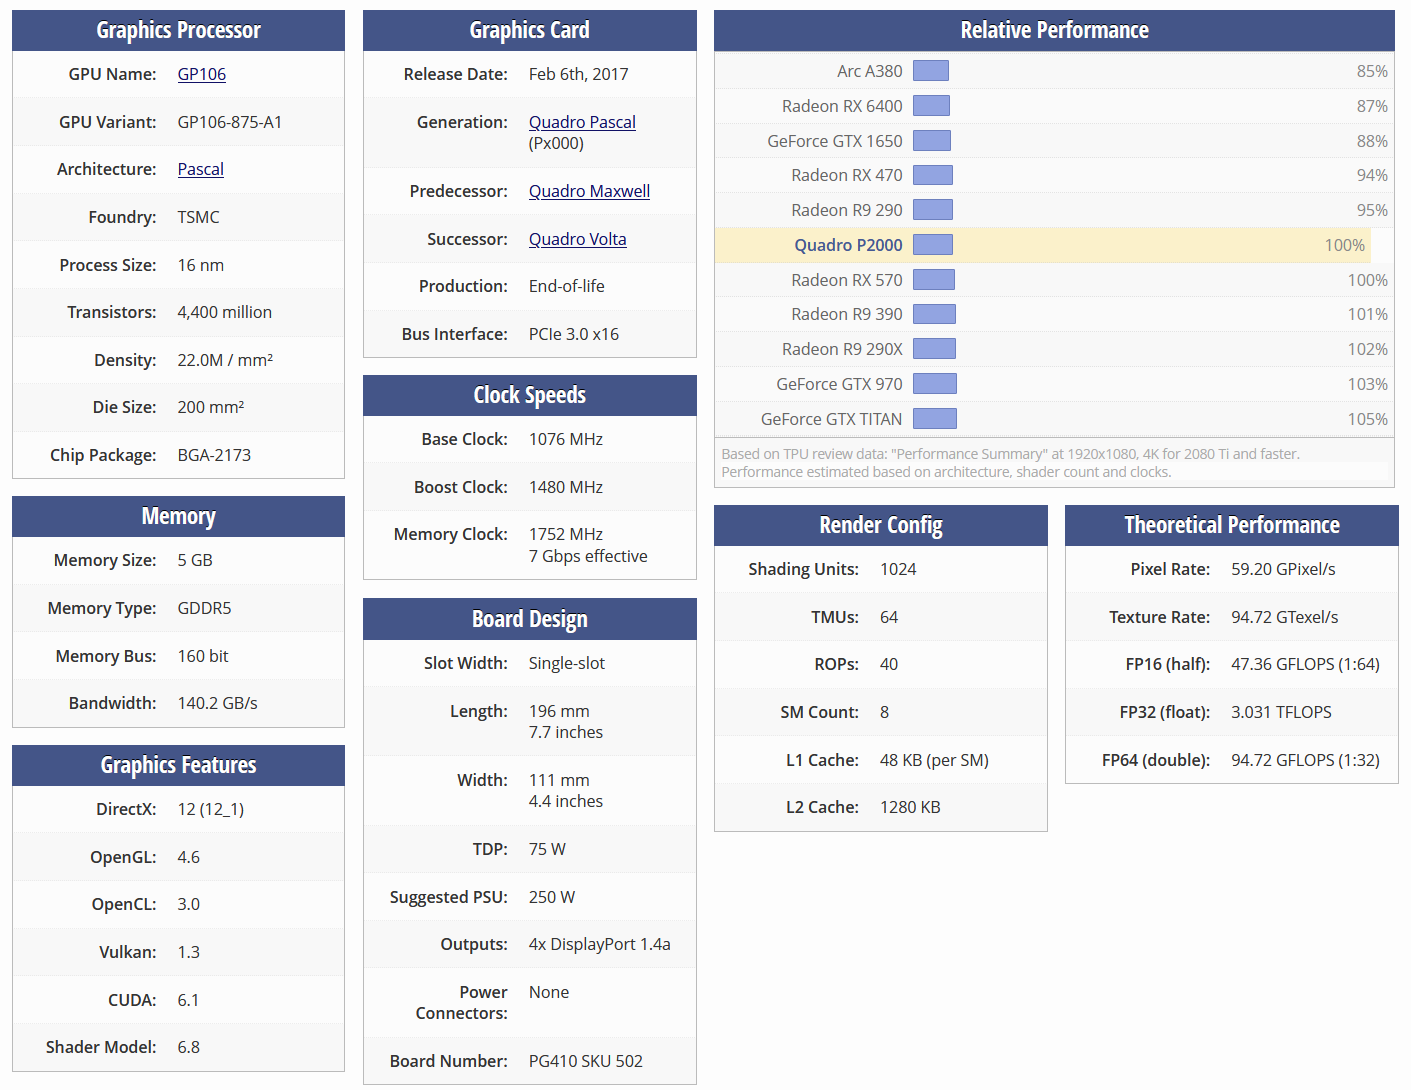The image size is (1411, 1090).
Task: Select the GeForce GTX 970 row
Action: click(1054, 384)
